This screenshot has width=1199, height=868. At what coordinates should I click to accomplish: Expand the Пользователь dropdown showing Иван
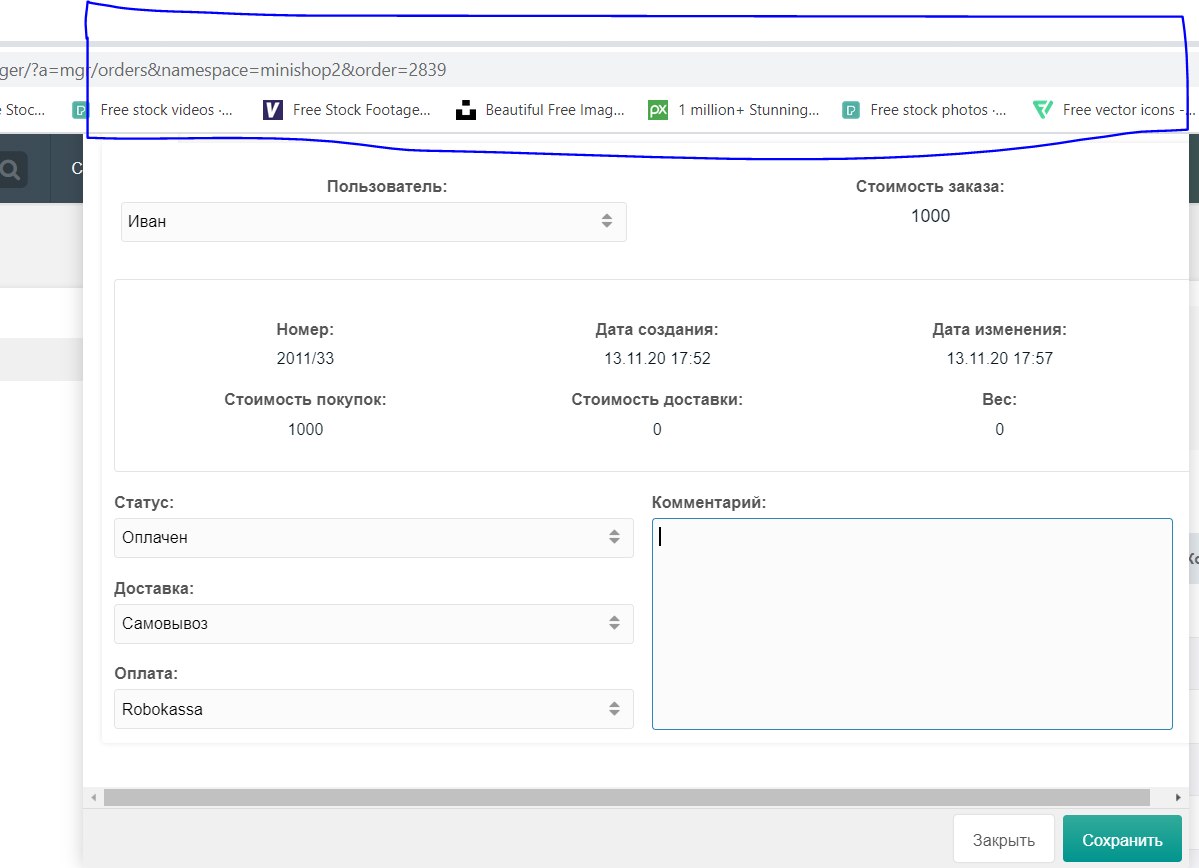point(373,222)
